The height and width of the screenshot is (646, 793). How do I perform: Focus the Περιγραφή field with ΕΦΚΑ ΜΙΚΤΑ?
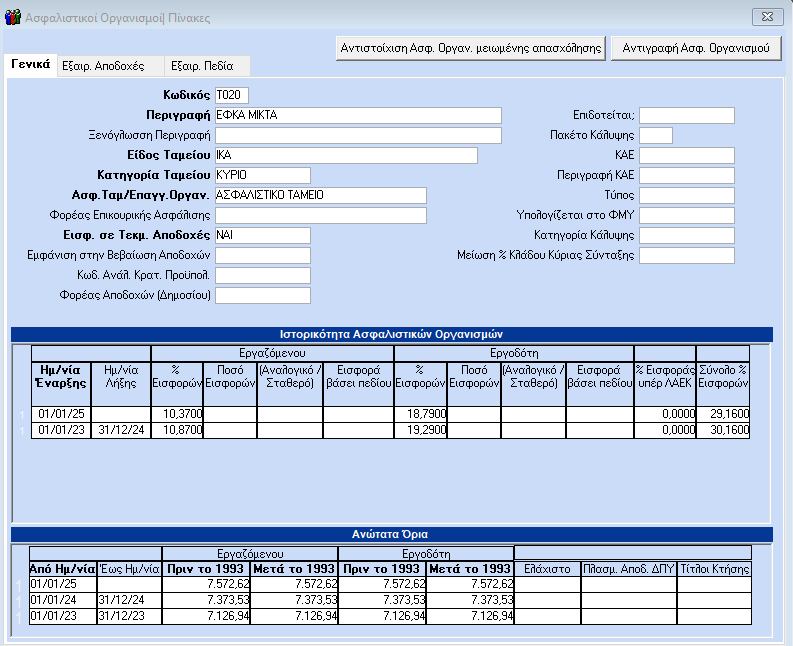[x=357, y=115]
